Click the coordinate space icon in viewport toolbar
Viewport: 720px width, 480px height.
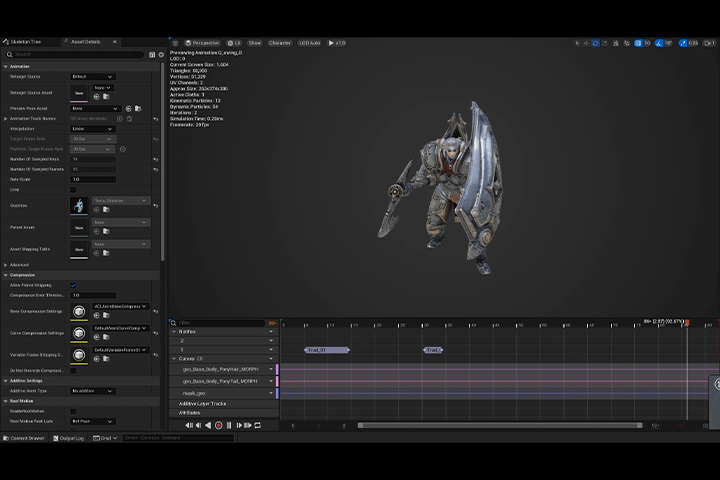point(616,43)
